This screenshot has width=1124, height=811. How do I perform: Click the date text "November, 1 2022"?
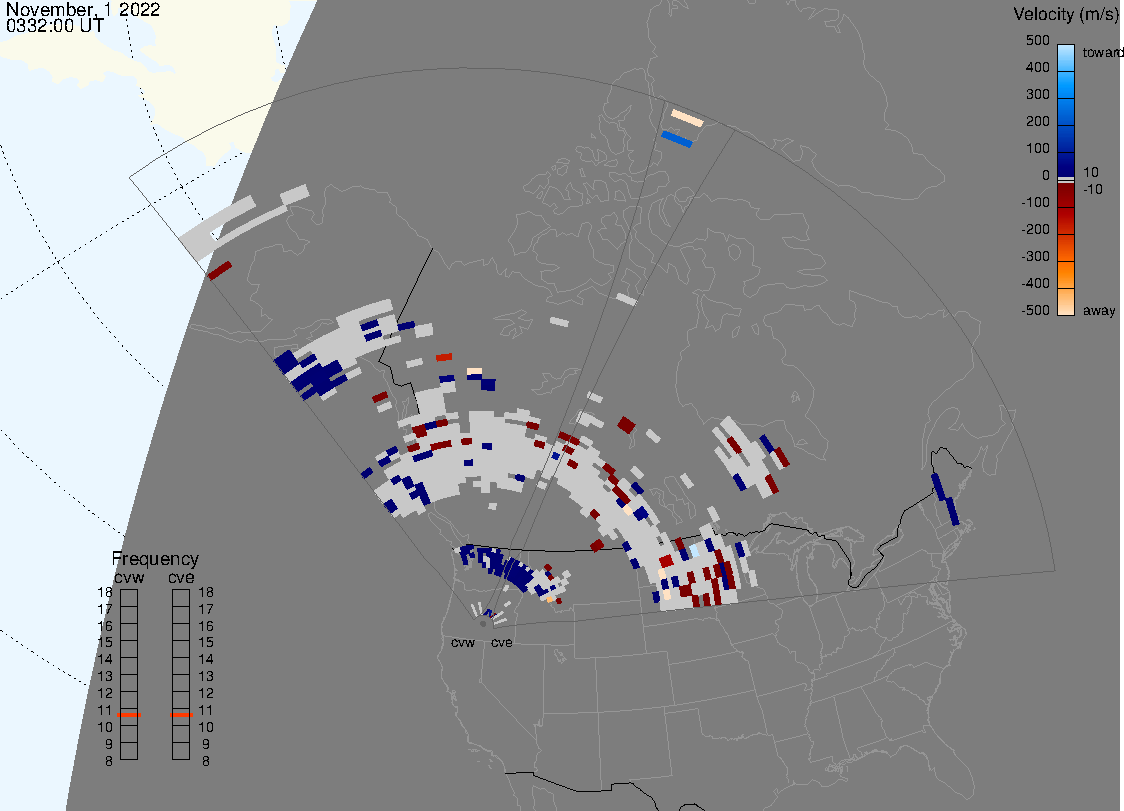click(82, 10)
